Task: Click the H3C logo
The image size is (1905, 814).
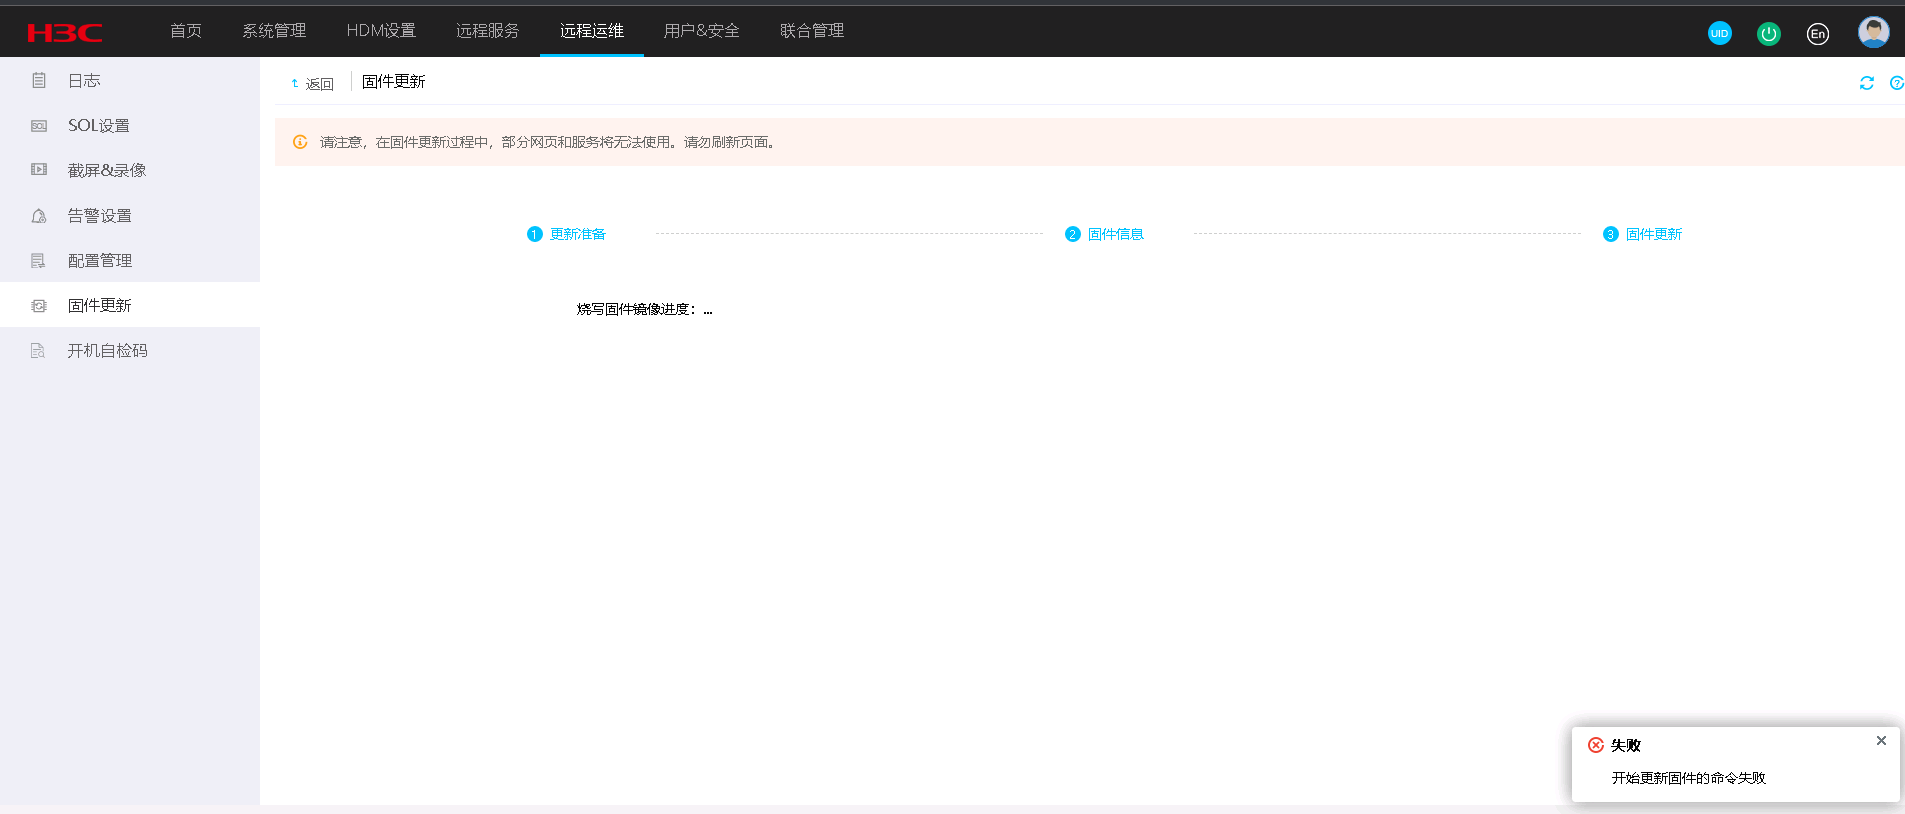Action: (x=65, y=33)
